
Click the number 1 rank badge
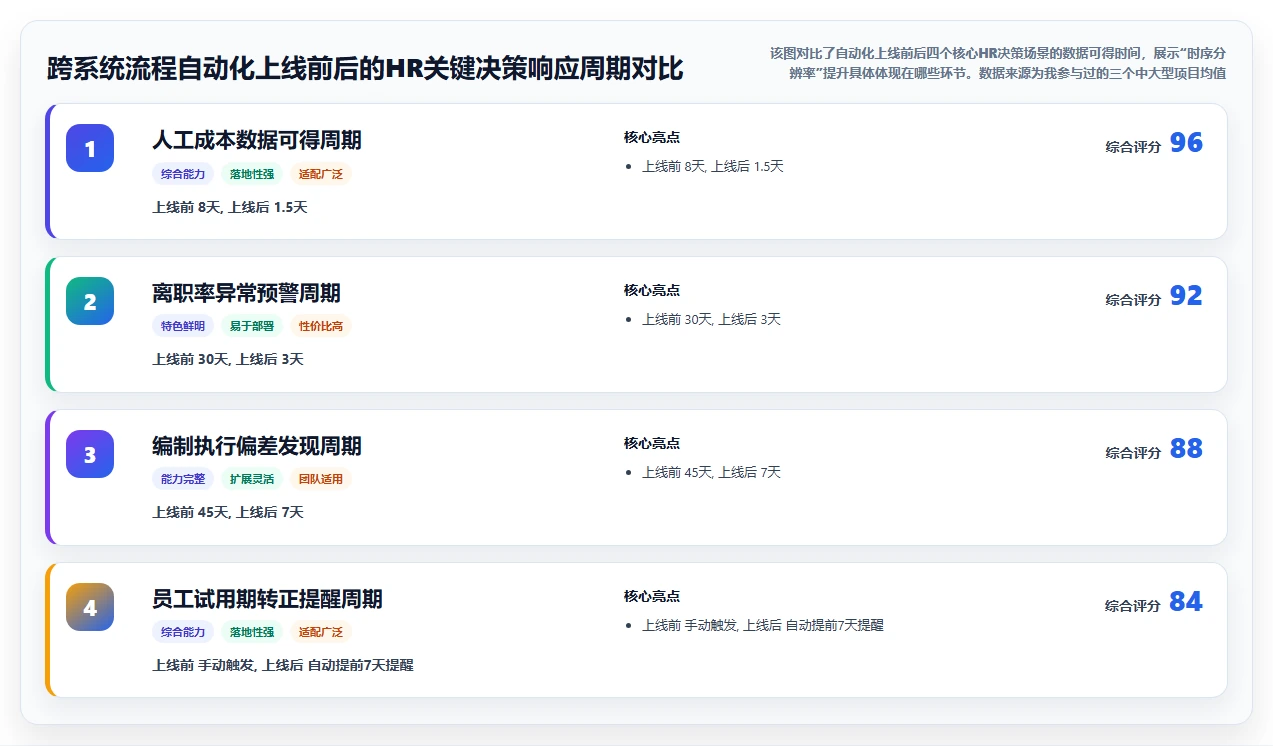tap(90, 148)
